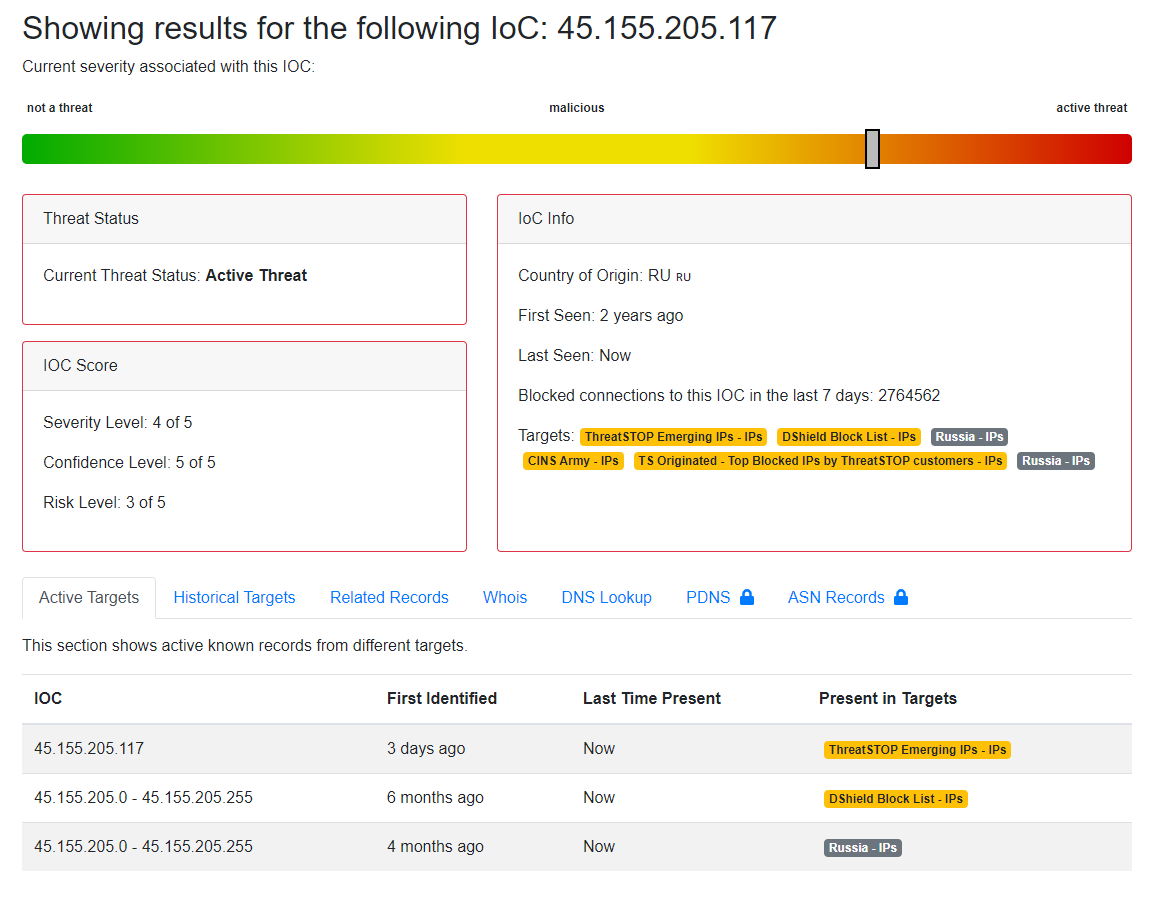Select the Related Records tab

pos(389,596)
